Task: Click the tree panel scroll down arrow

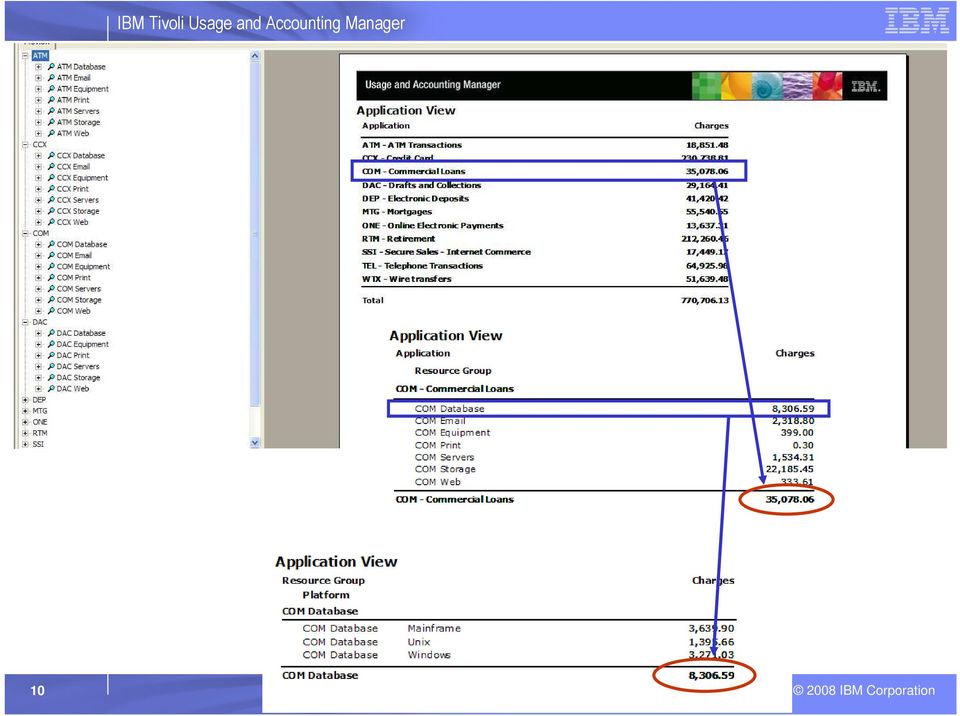Action: coord(255,442)
